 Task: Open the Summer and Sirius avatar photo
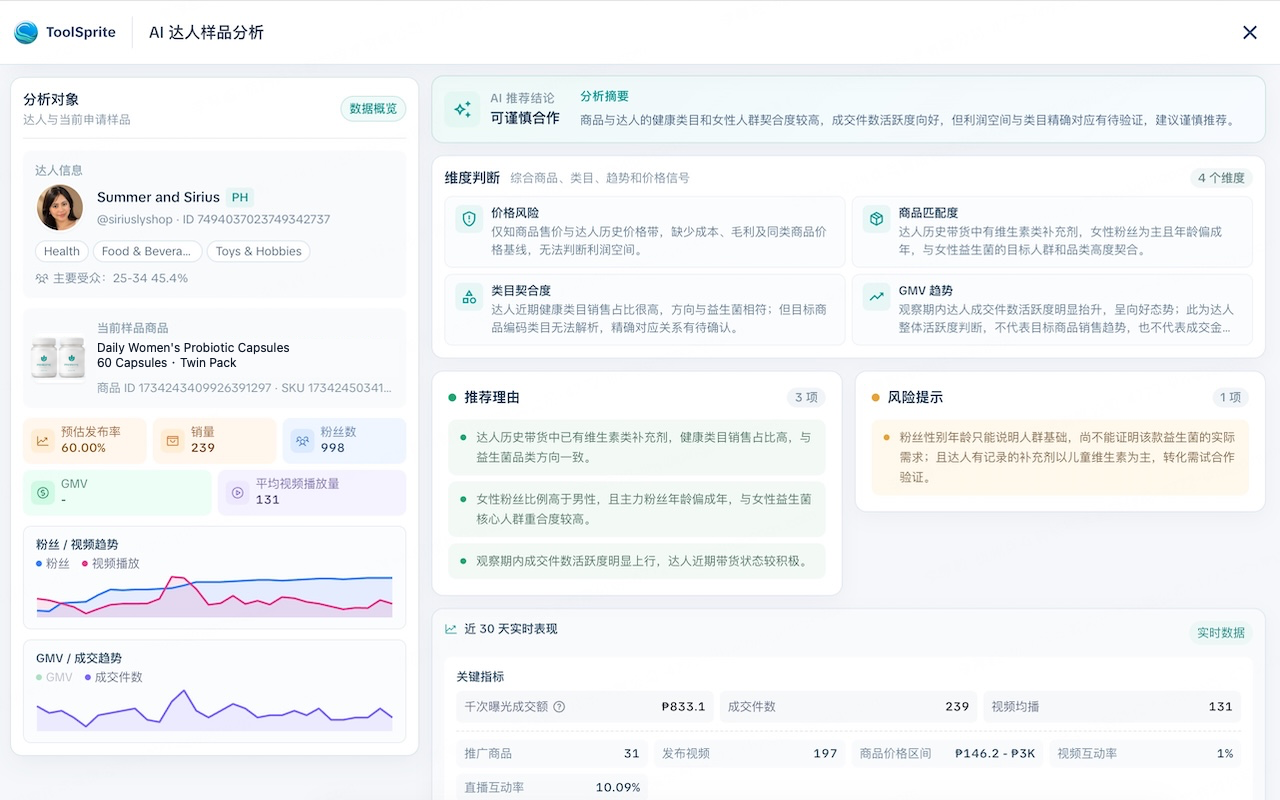(x=60, y=207)
